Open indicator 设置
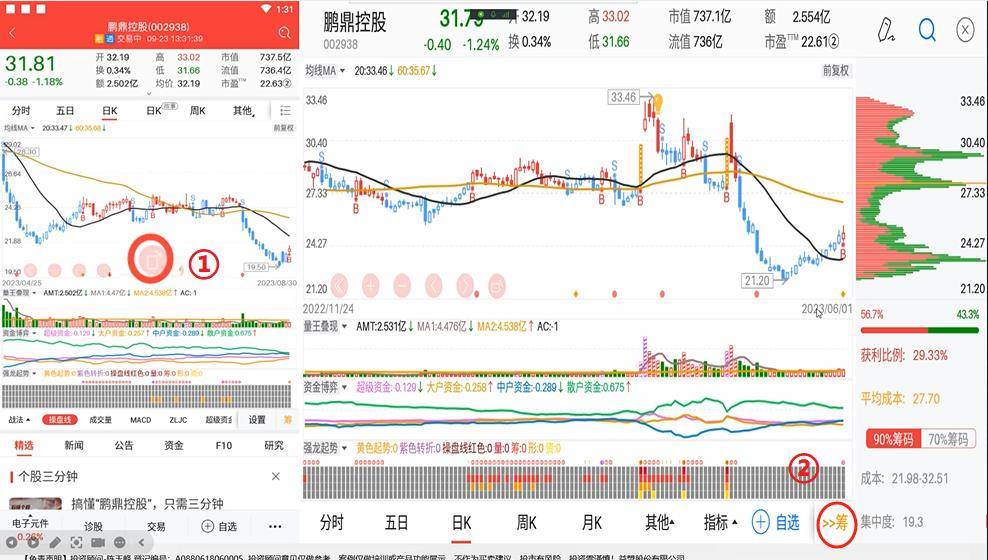The image size is (988, 560). click(256, 420)
